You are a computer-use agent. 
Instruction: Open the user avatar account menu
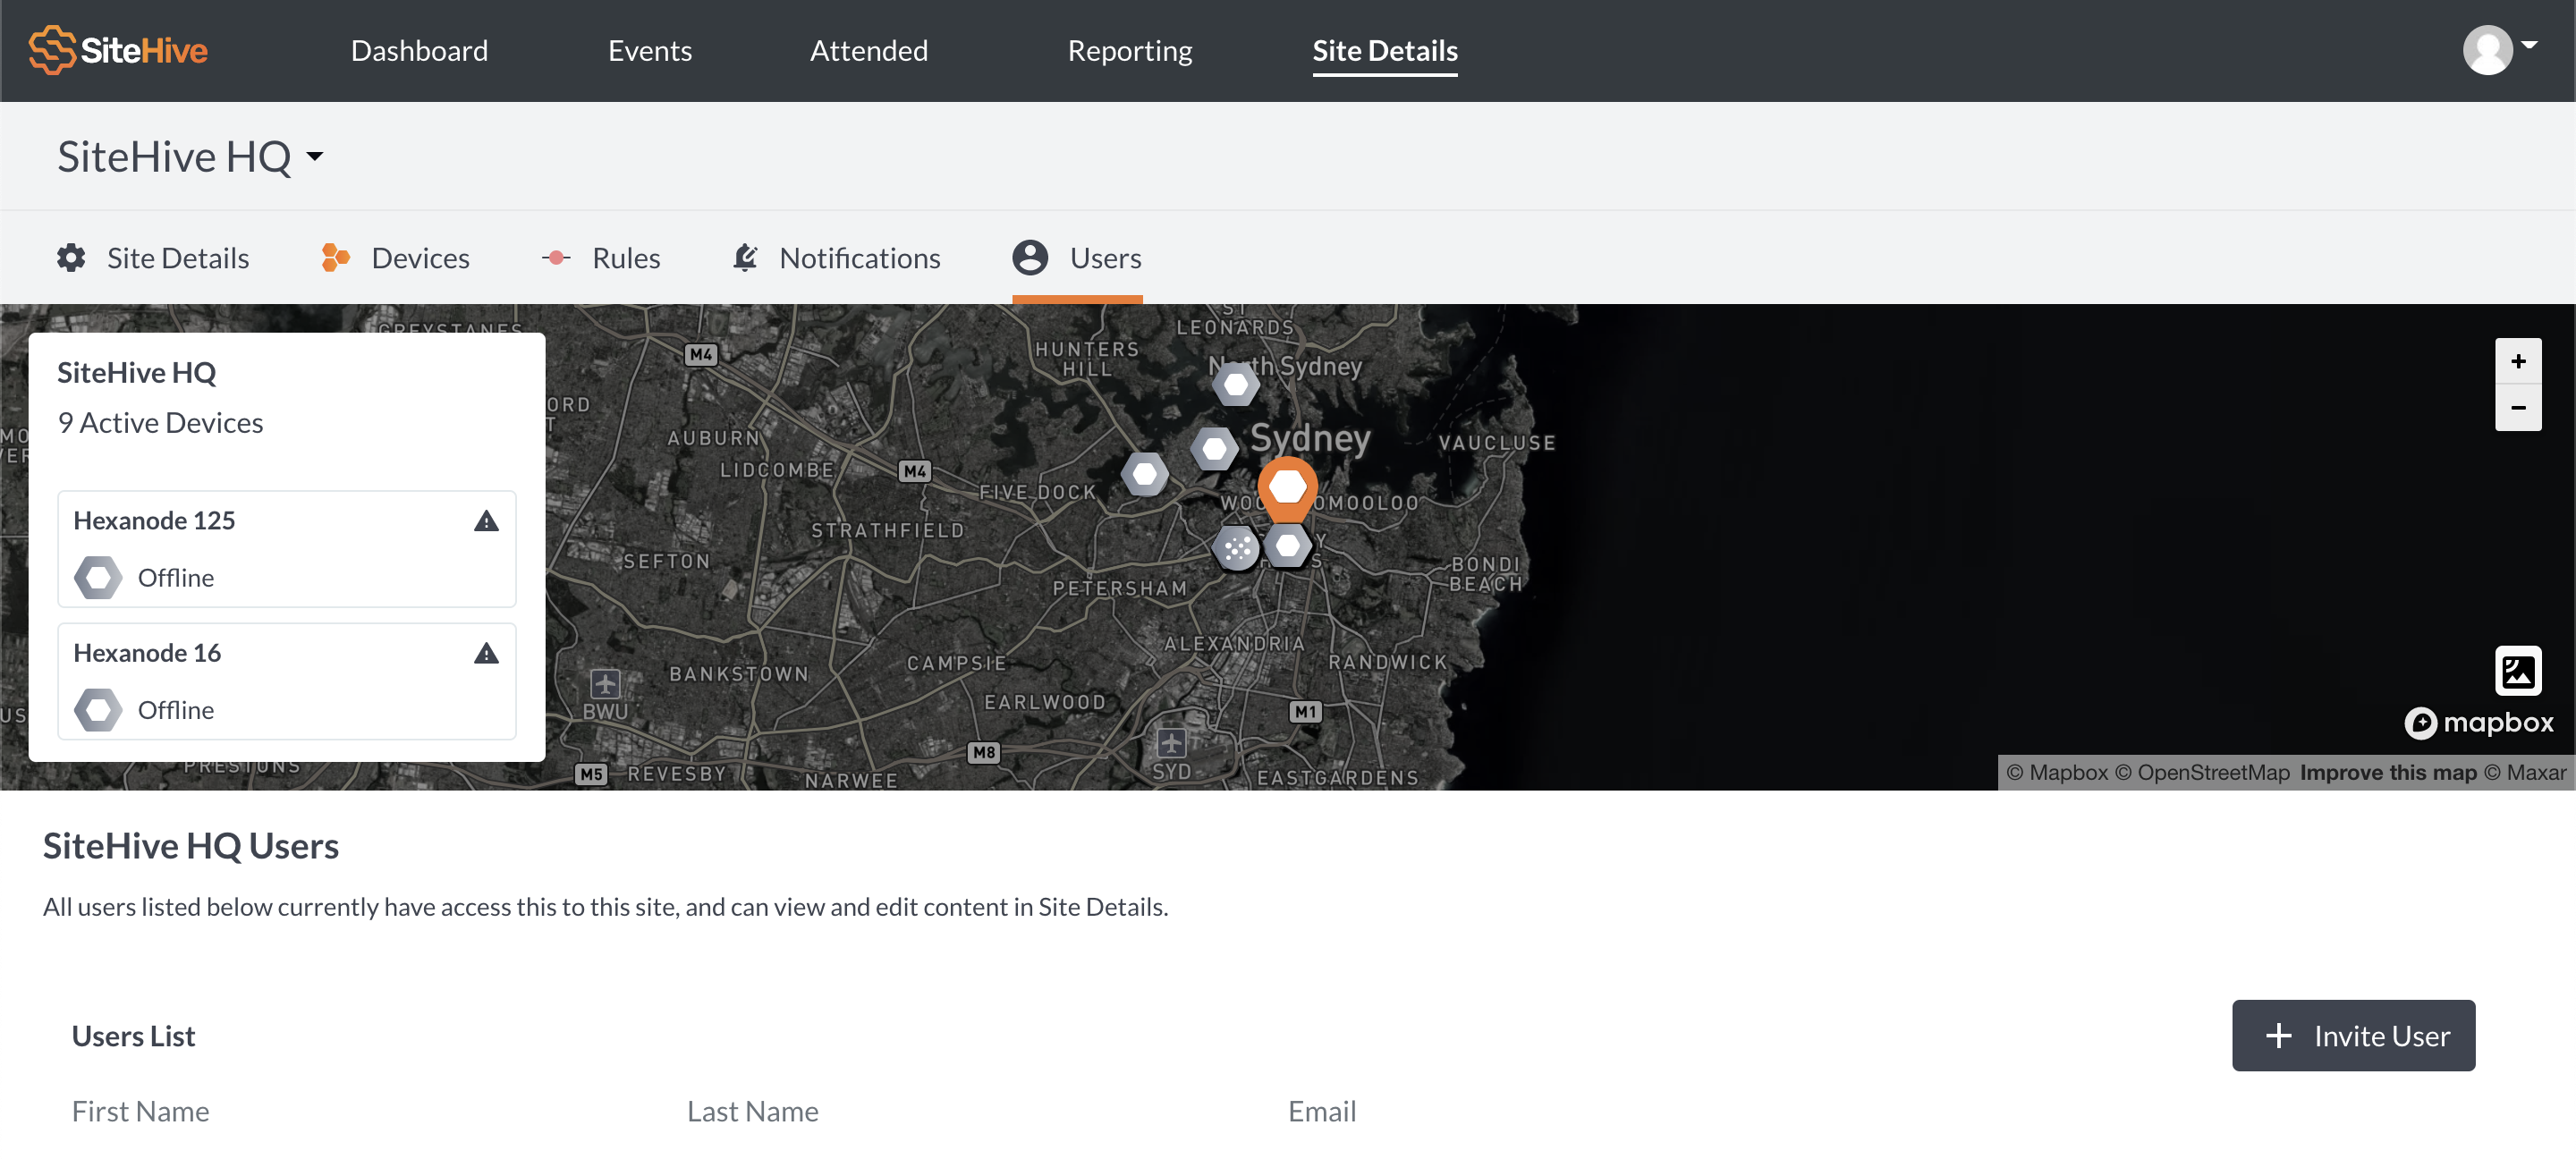click(2487, 50)
